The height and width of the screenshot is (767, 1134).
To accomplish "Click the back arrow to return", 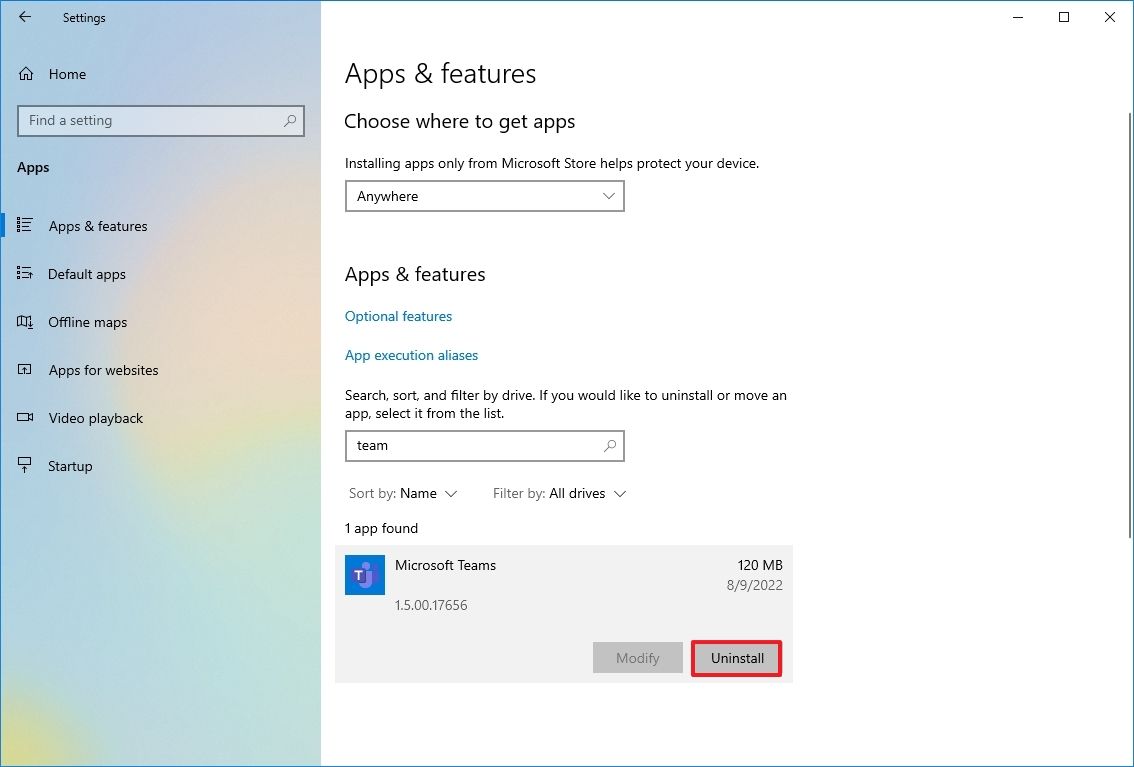I will click(24, 17).
